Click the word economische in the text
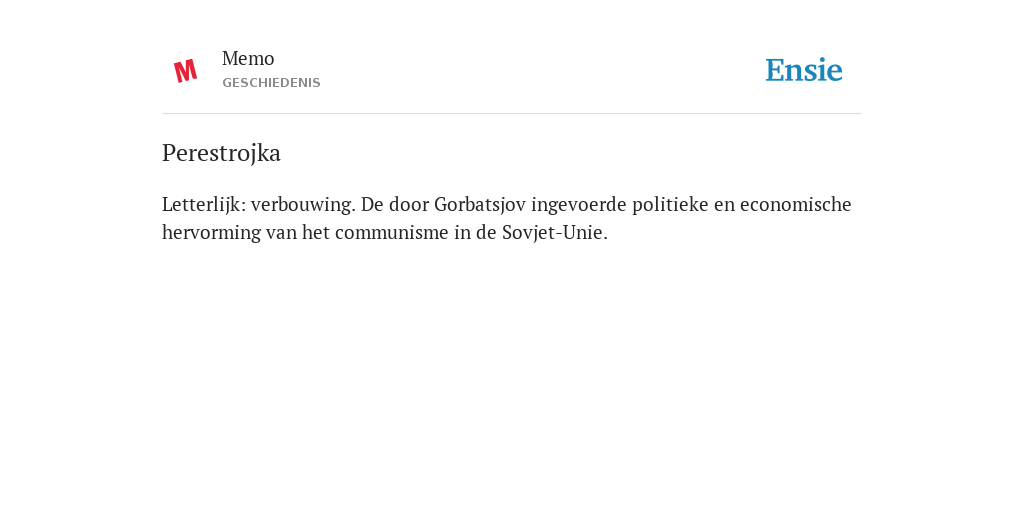The image size is (1024, 512). pos(795,204)
